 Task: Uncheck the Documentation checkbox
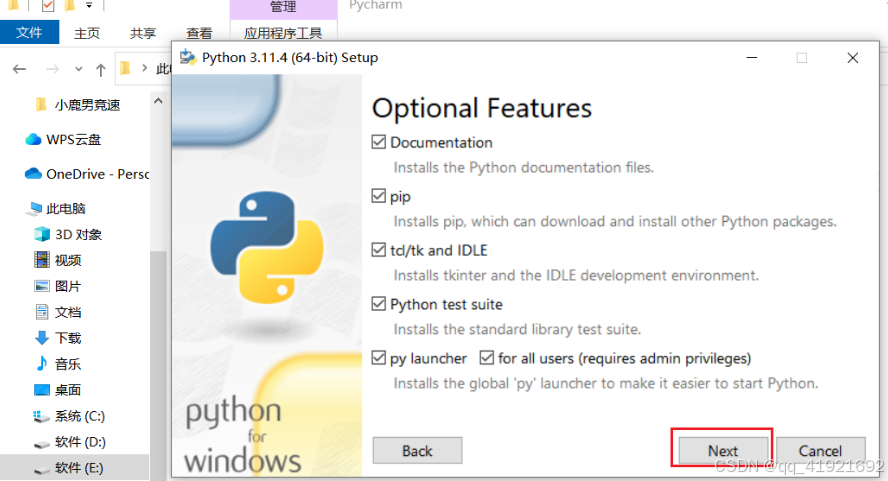tap(379, 142)
